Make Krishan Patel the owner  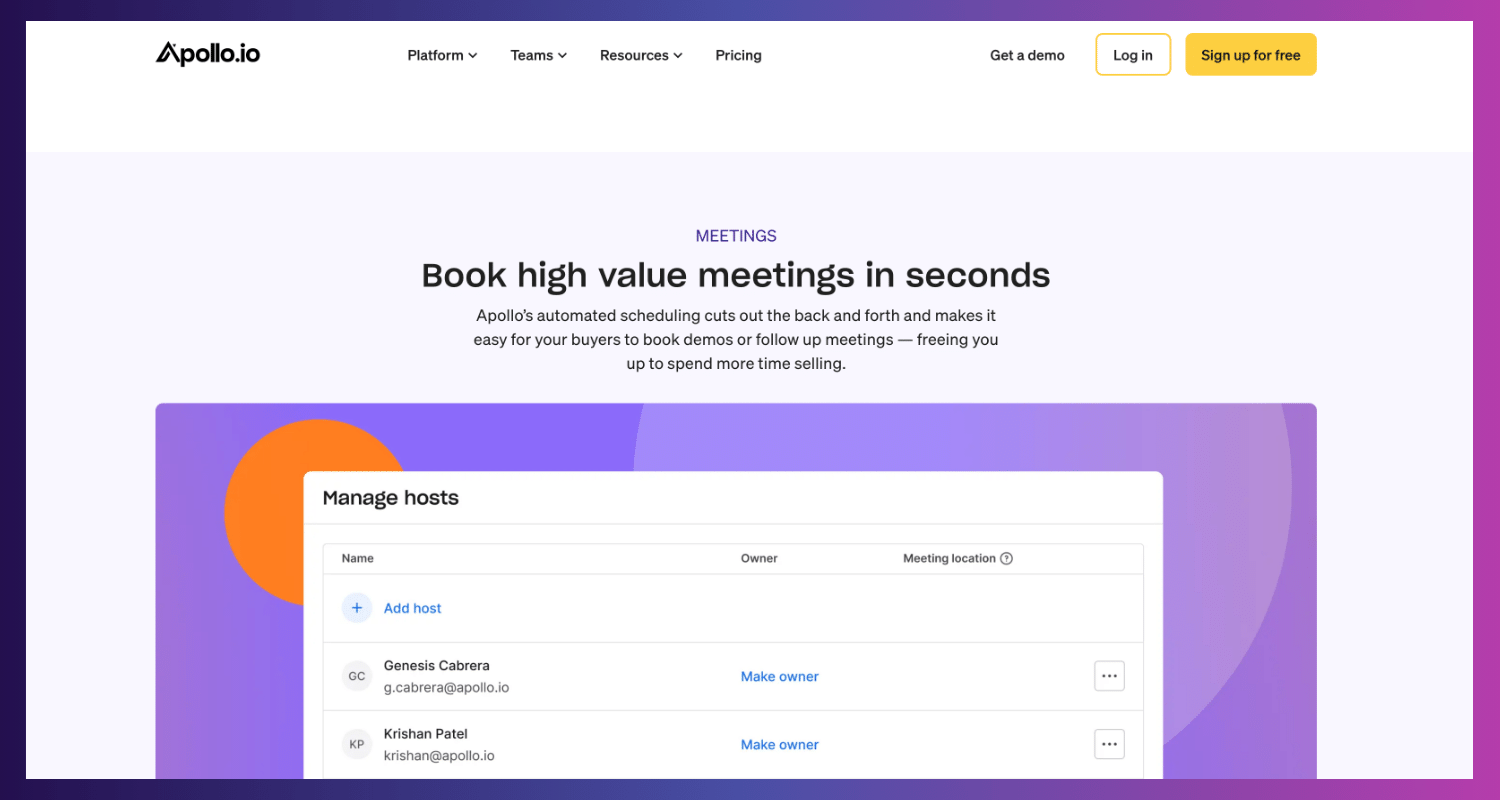click(x=780, y=744)
